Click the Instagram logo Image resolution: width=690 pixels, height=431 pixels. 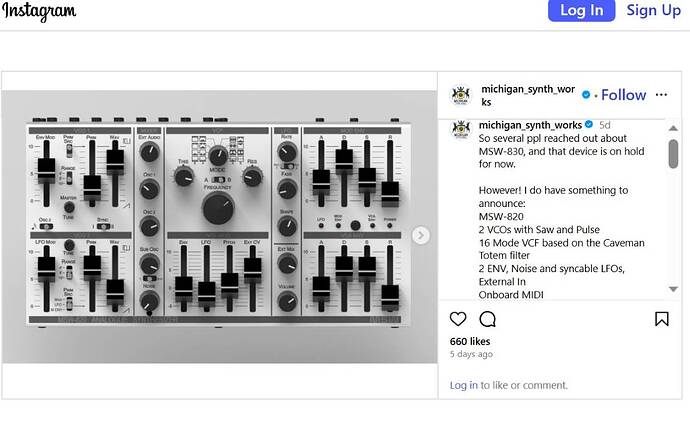click(x=38, y=12)
